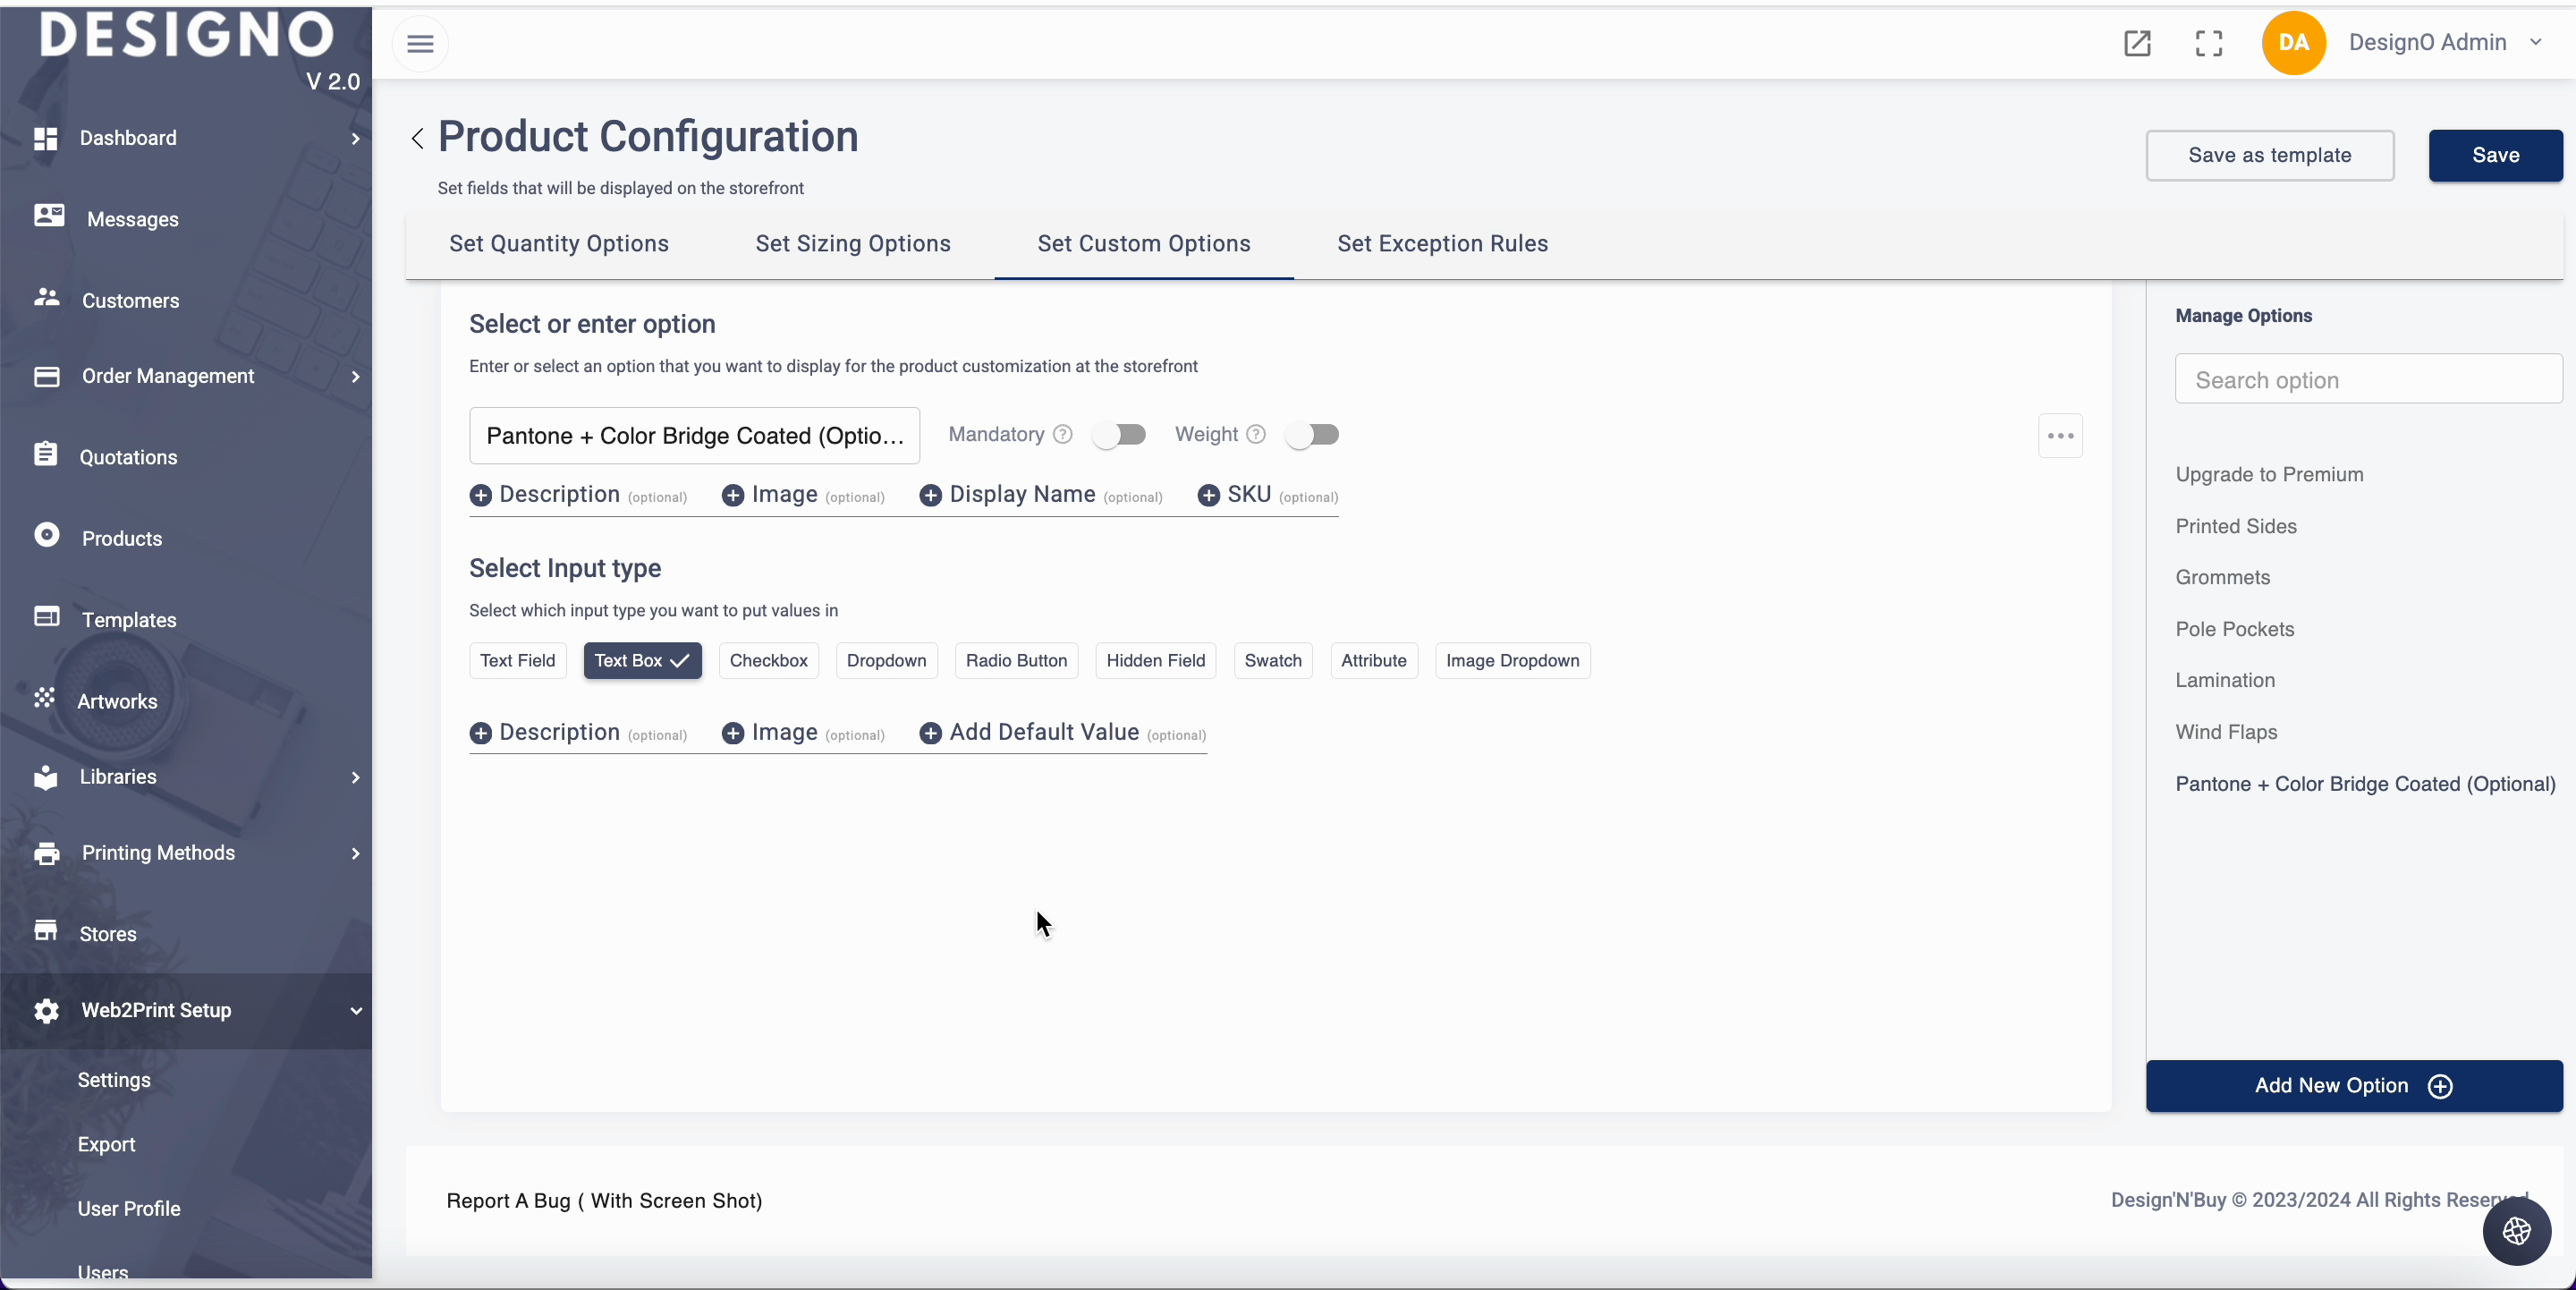Click the back arrow beside Product Configuration
Viewport: 2576px width, 1290px height.
(x=417, y=138)
